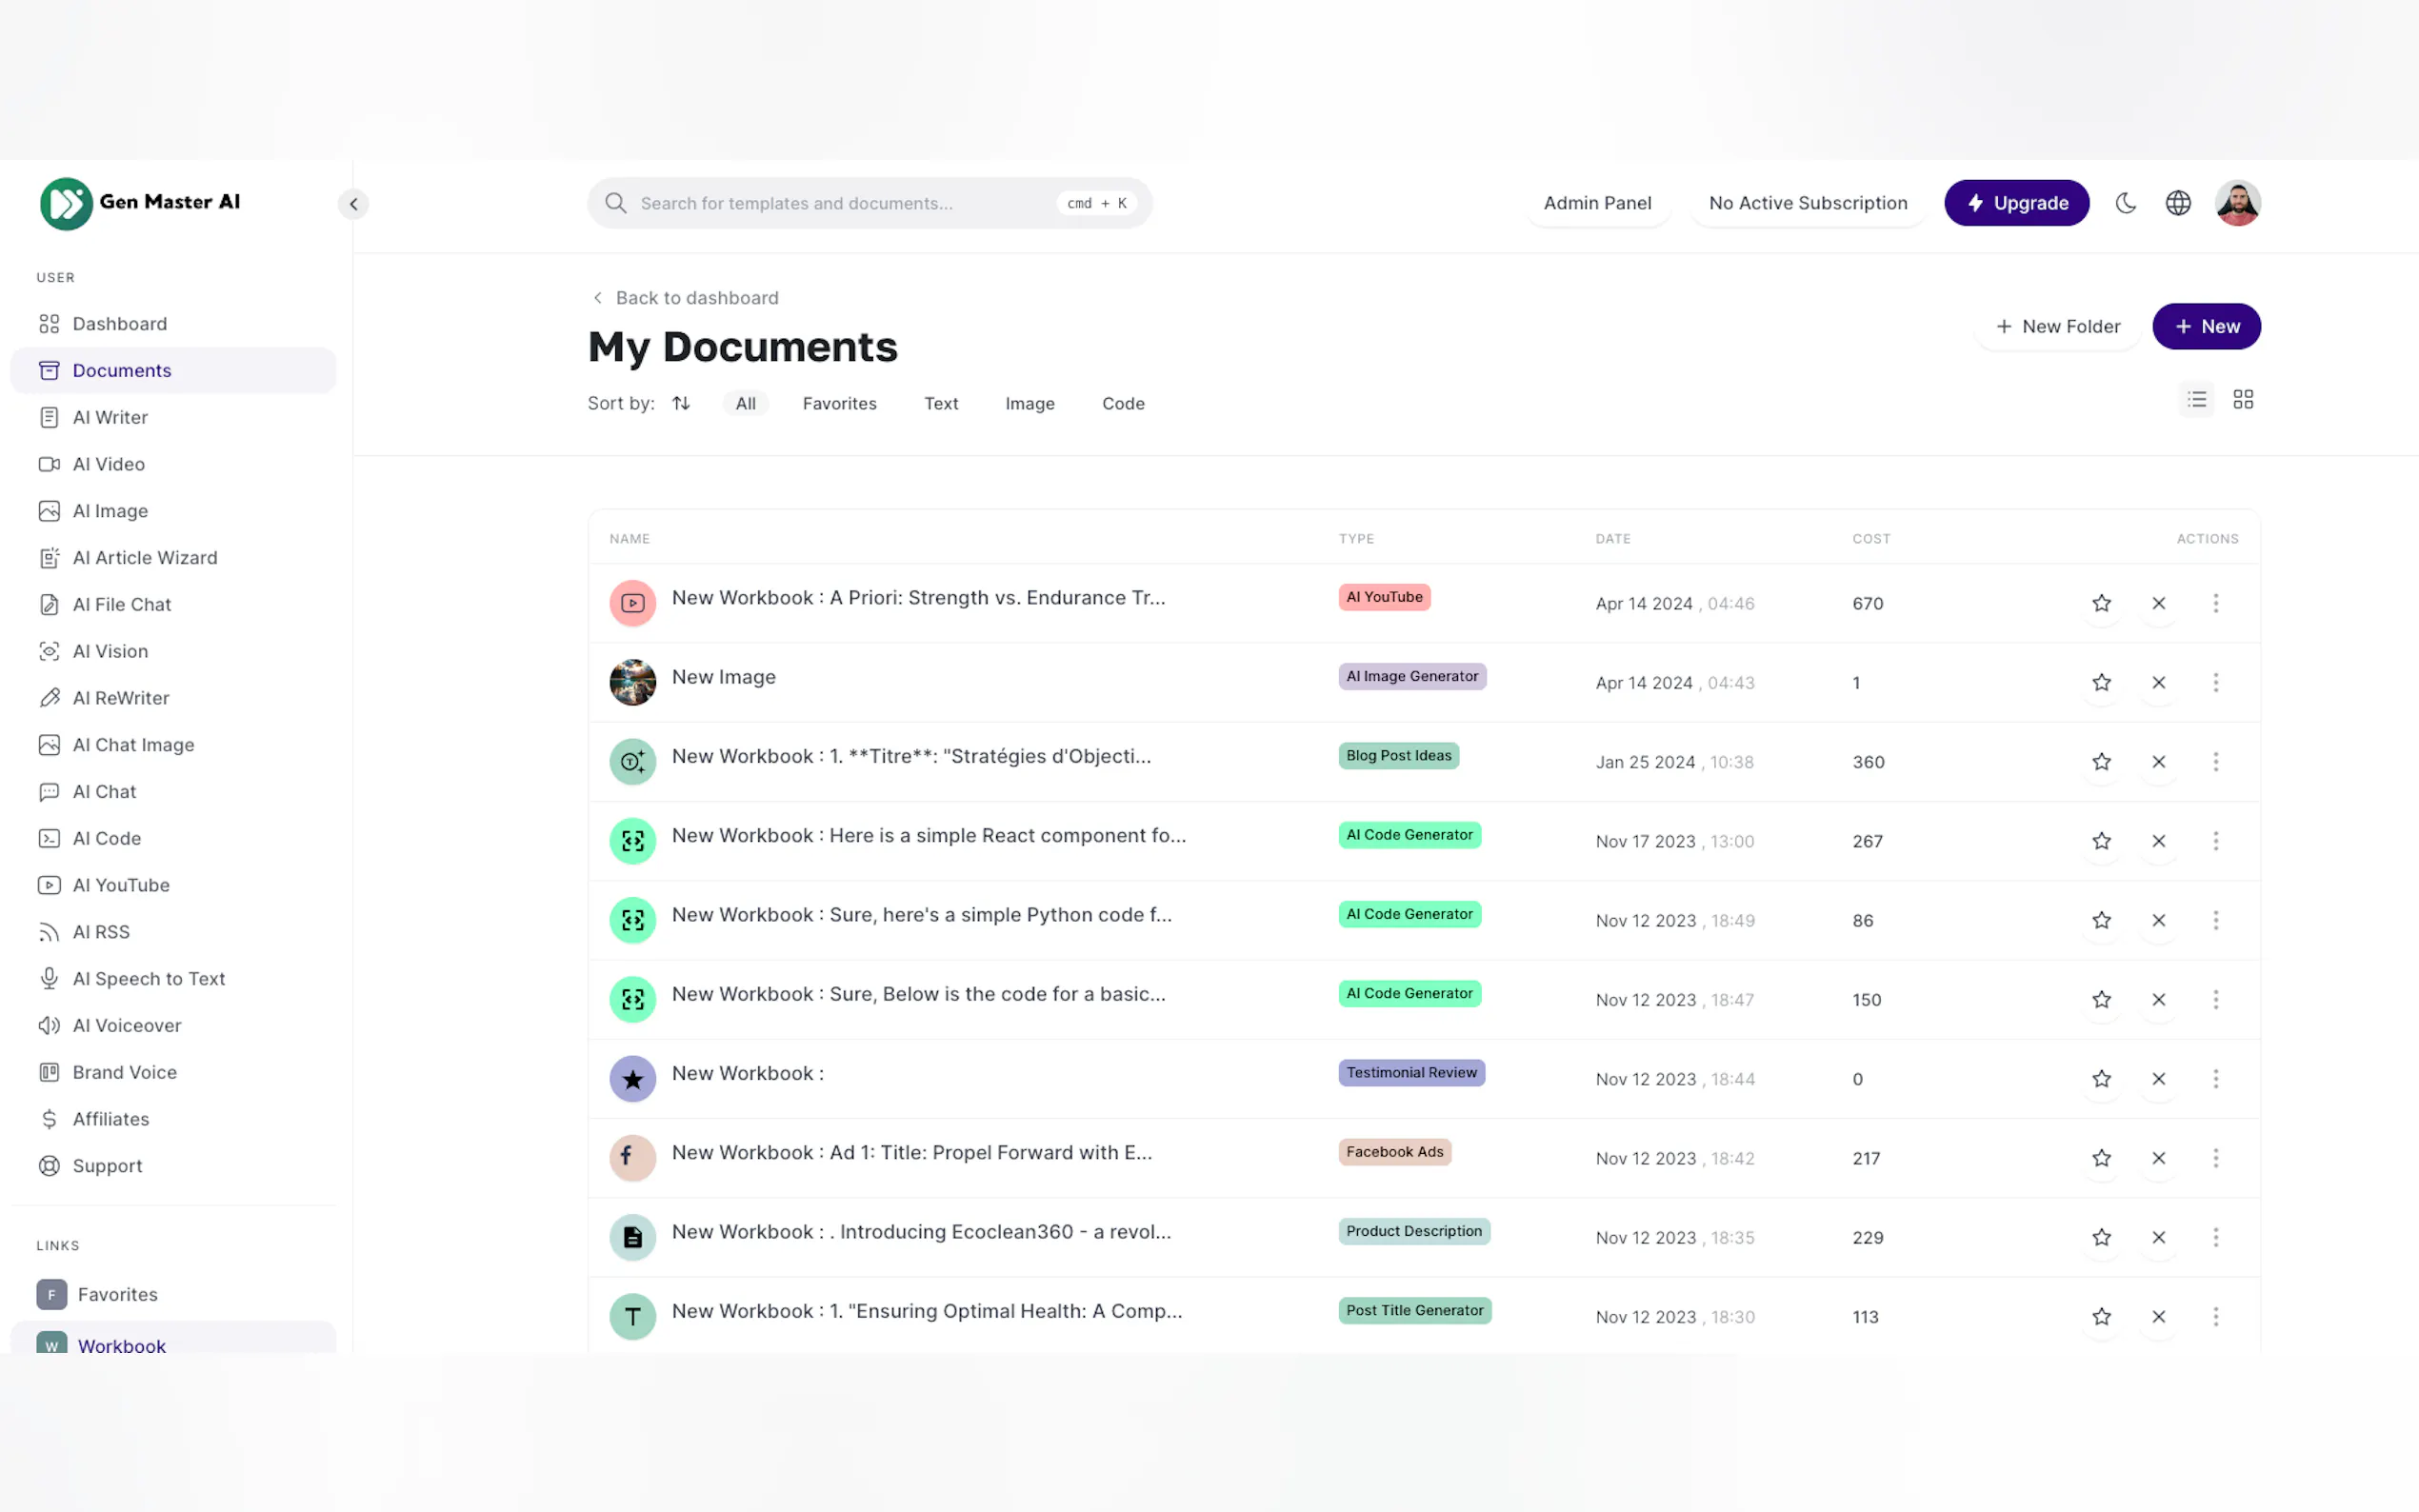Image resolution: width=2419 pixels, height=1512 pixels.
Task: Switch to the Favorites filter tab
Action: [x=839, y=403]
